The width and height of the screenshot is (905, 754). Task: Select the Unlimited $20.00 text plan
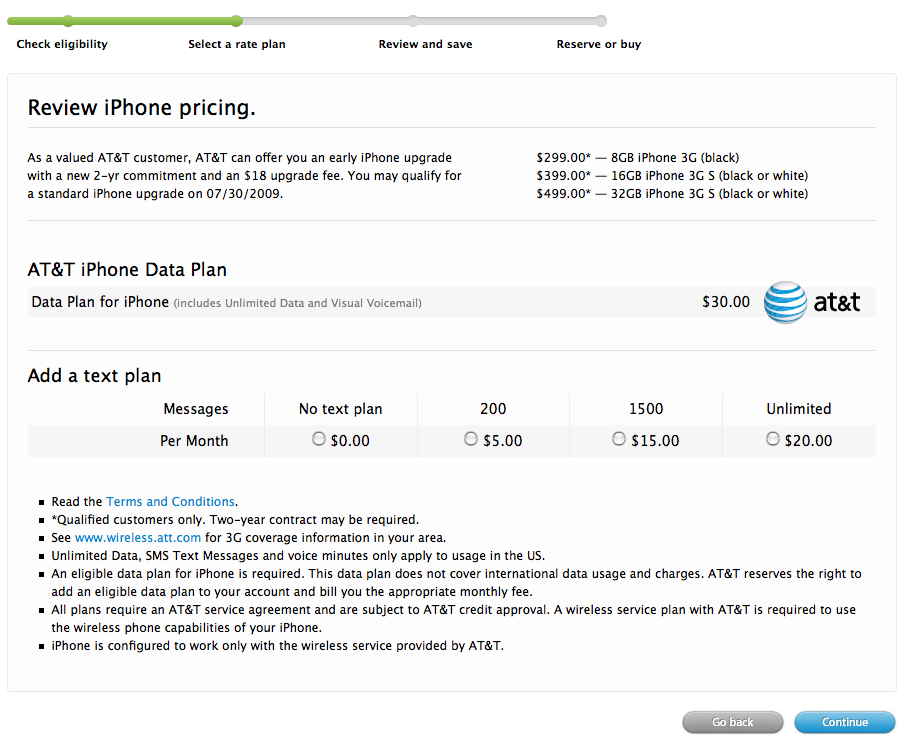[x=773, y=439]
